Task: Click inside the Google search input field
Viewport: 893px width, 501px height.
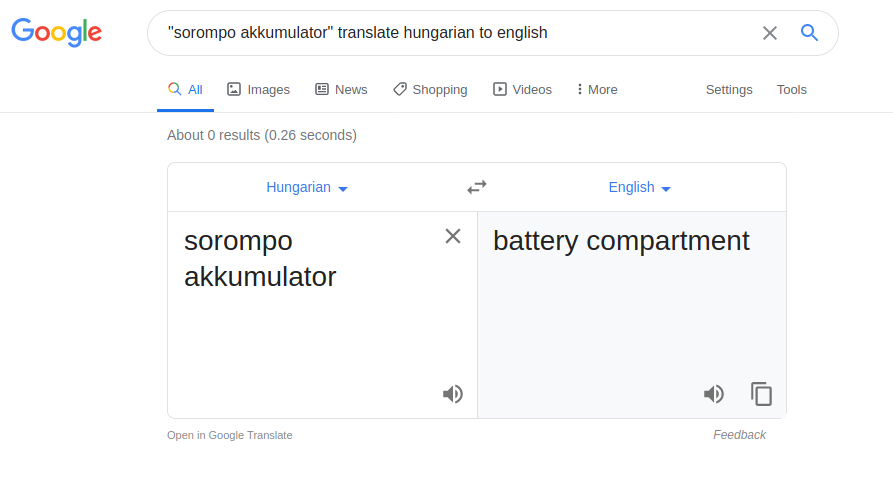Action: pos(456,33)
